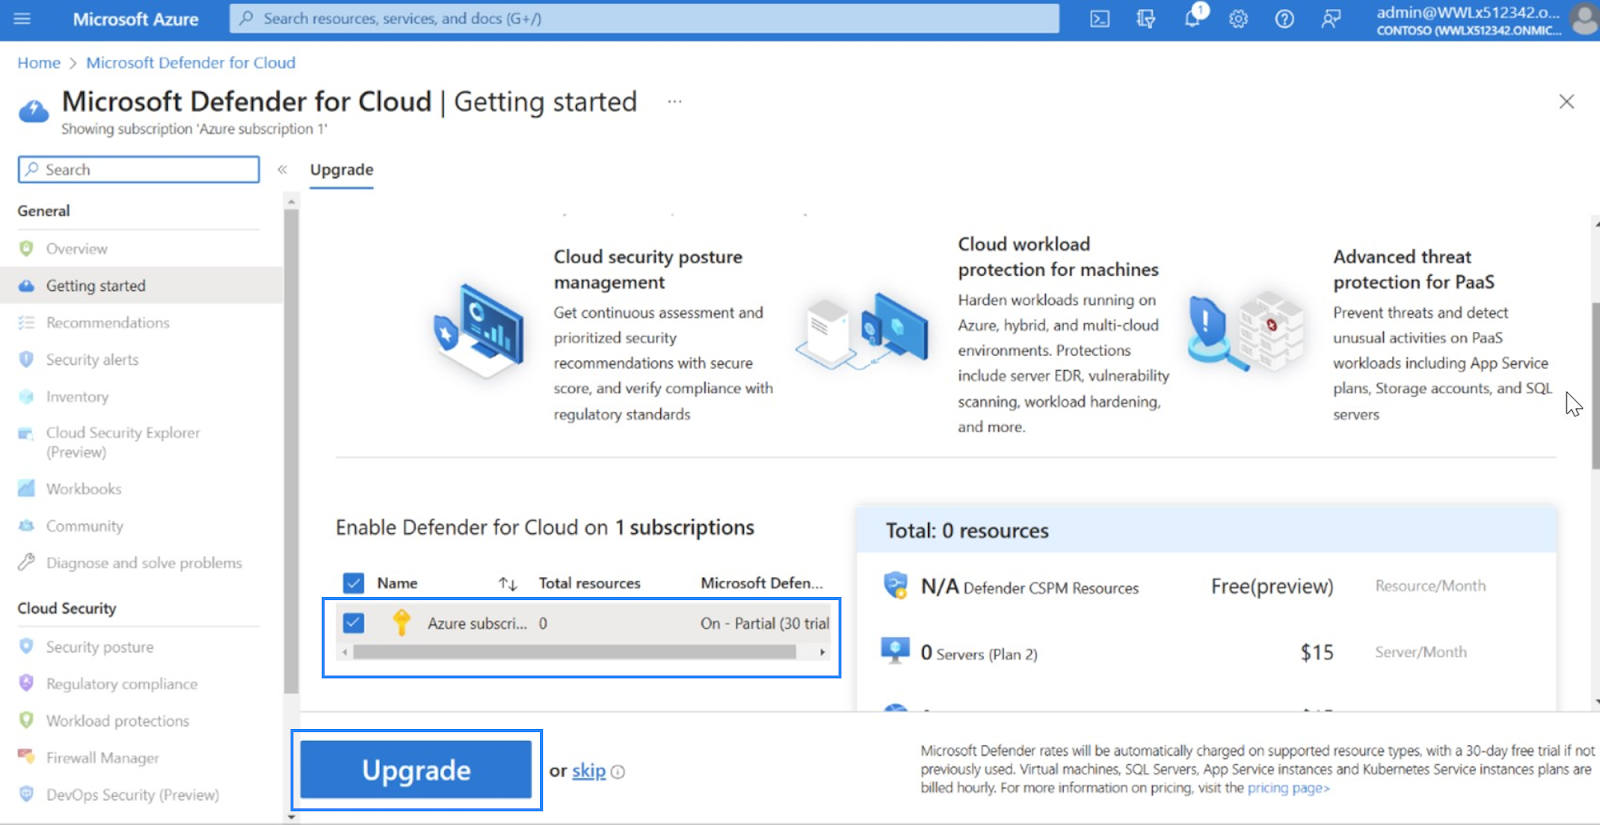Viewport: 1600px width, 825px height.
Task: Click the Total resources column header
Action: 589,583
